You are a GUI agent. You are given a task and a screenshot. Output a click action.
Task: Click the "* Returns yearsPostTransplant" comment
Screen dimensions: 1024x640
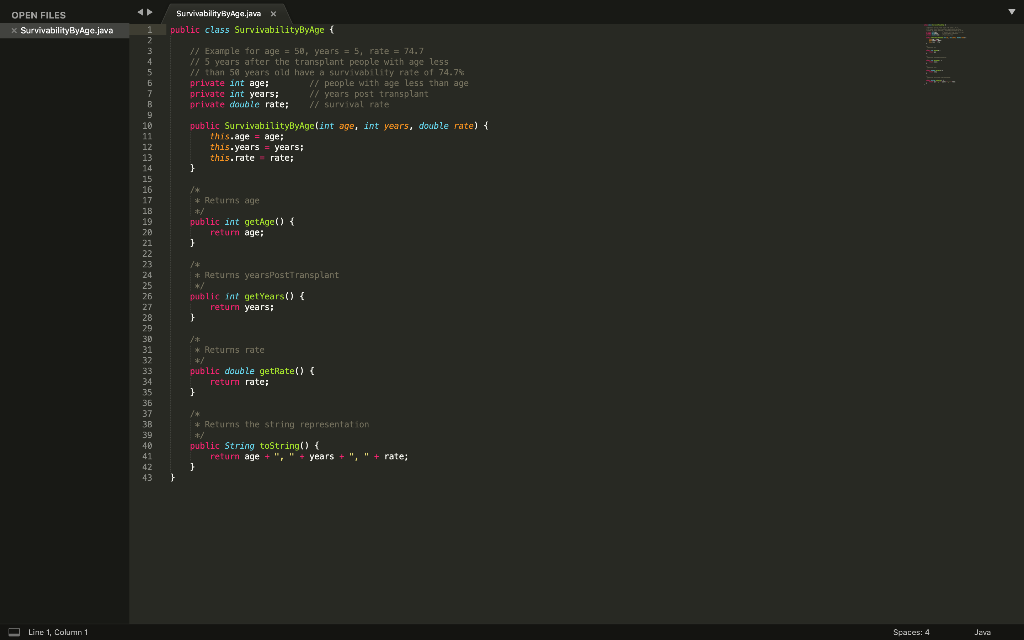coord(266,275)
